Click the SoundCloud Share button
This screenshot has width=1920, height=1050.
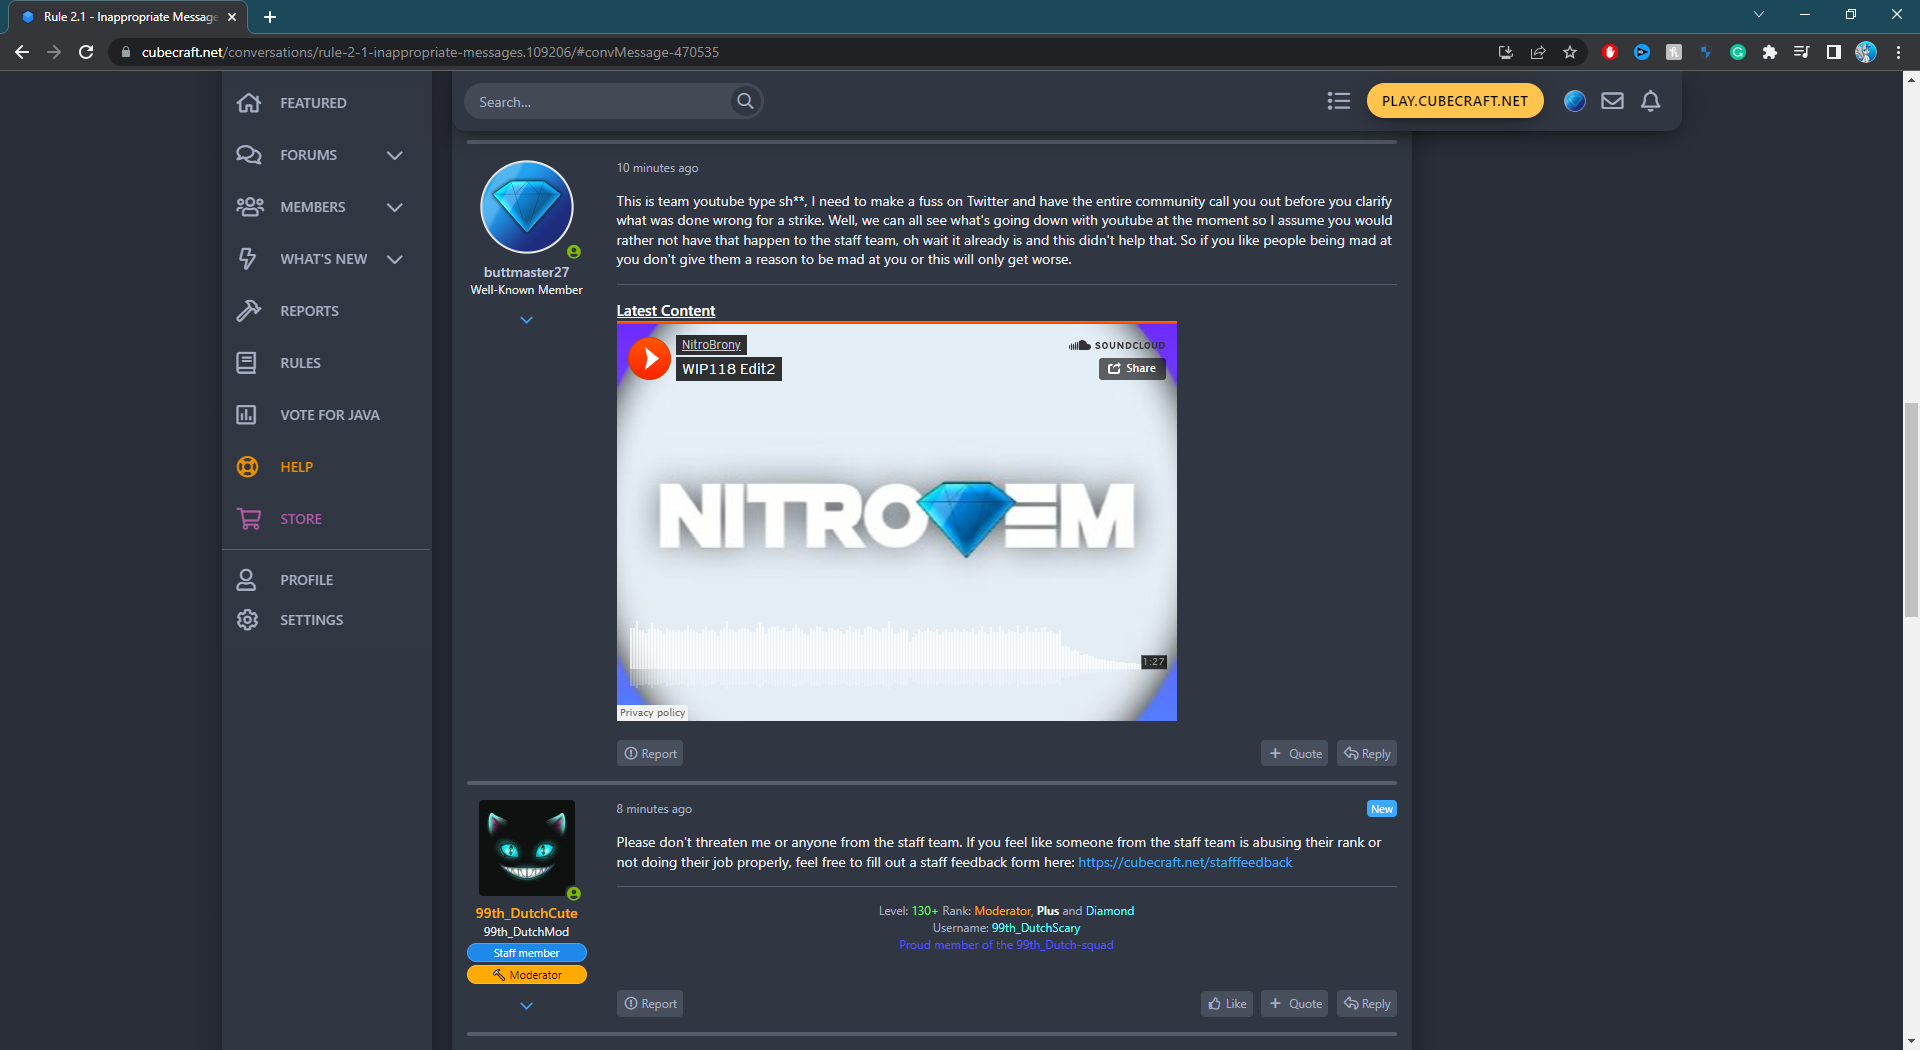click(1132, 369)
